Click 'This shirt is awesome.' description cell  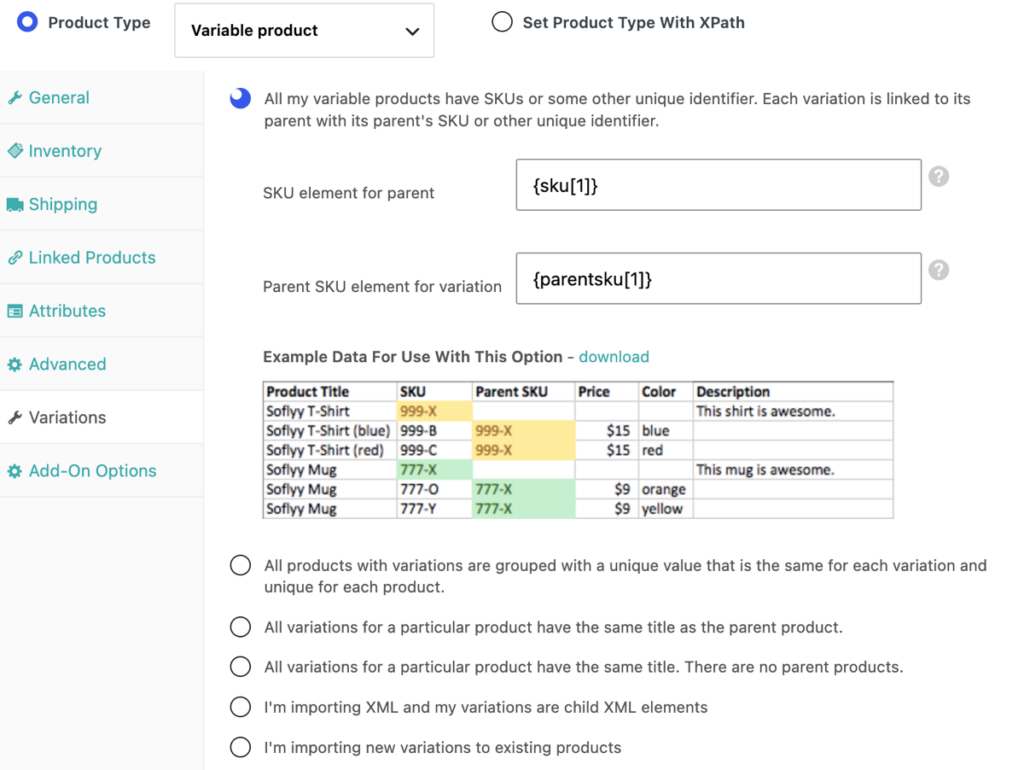click(793, 411)
